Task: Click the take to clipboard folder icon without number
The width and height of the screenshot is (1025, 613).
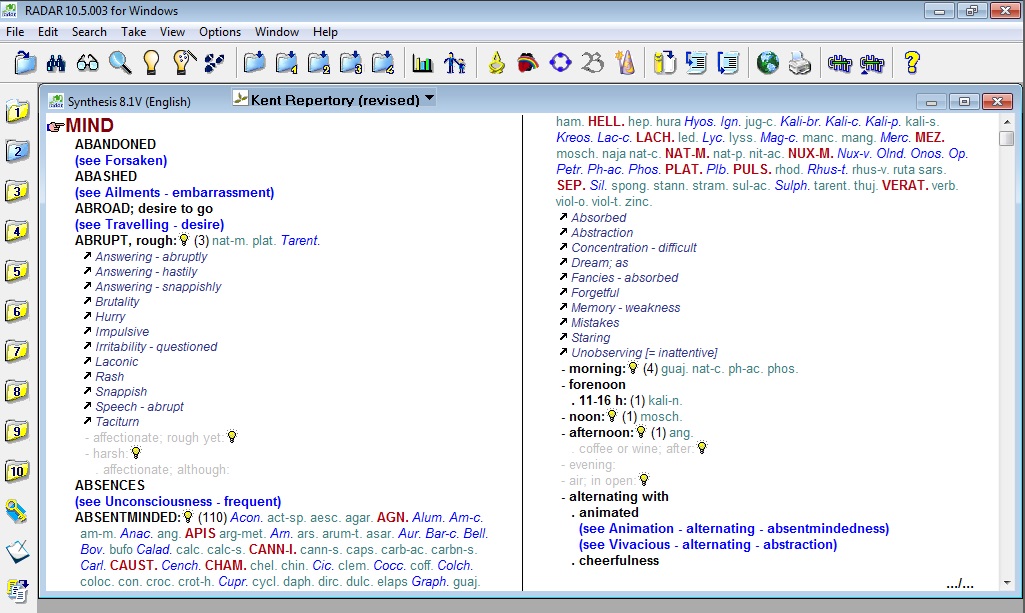Action: coord(254,63)
